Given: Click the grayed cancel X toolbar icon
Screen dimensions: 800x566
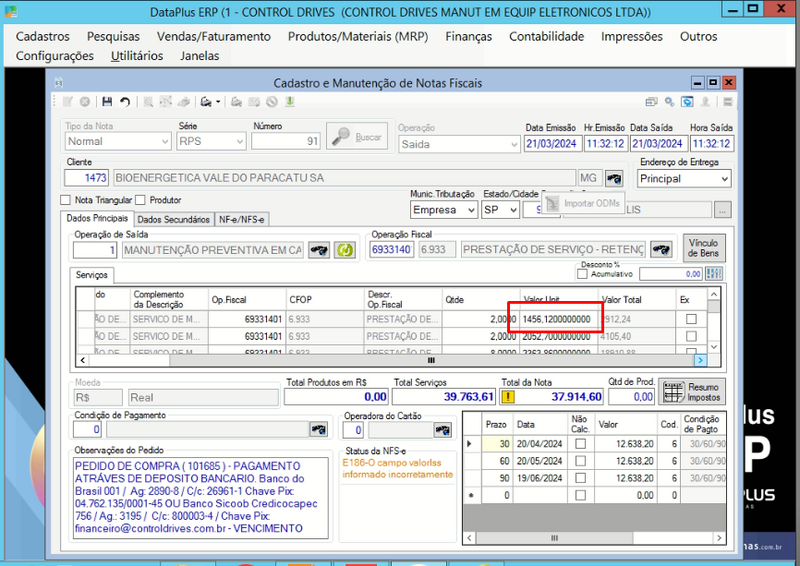Looking at the screenshot, I should pyautogui.click(x=85, y=102).
